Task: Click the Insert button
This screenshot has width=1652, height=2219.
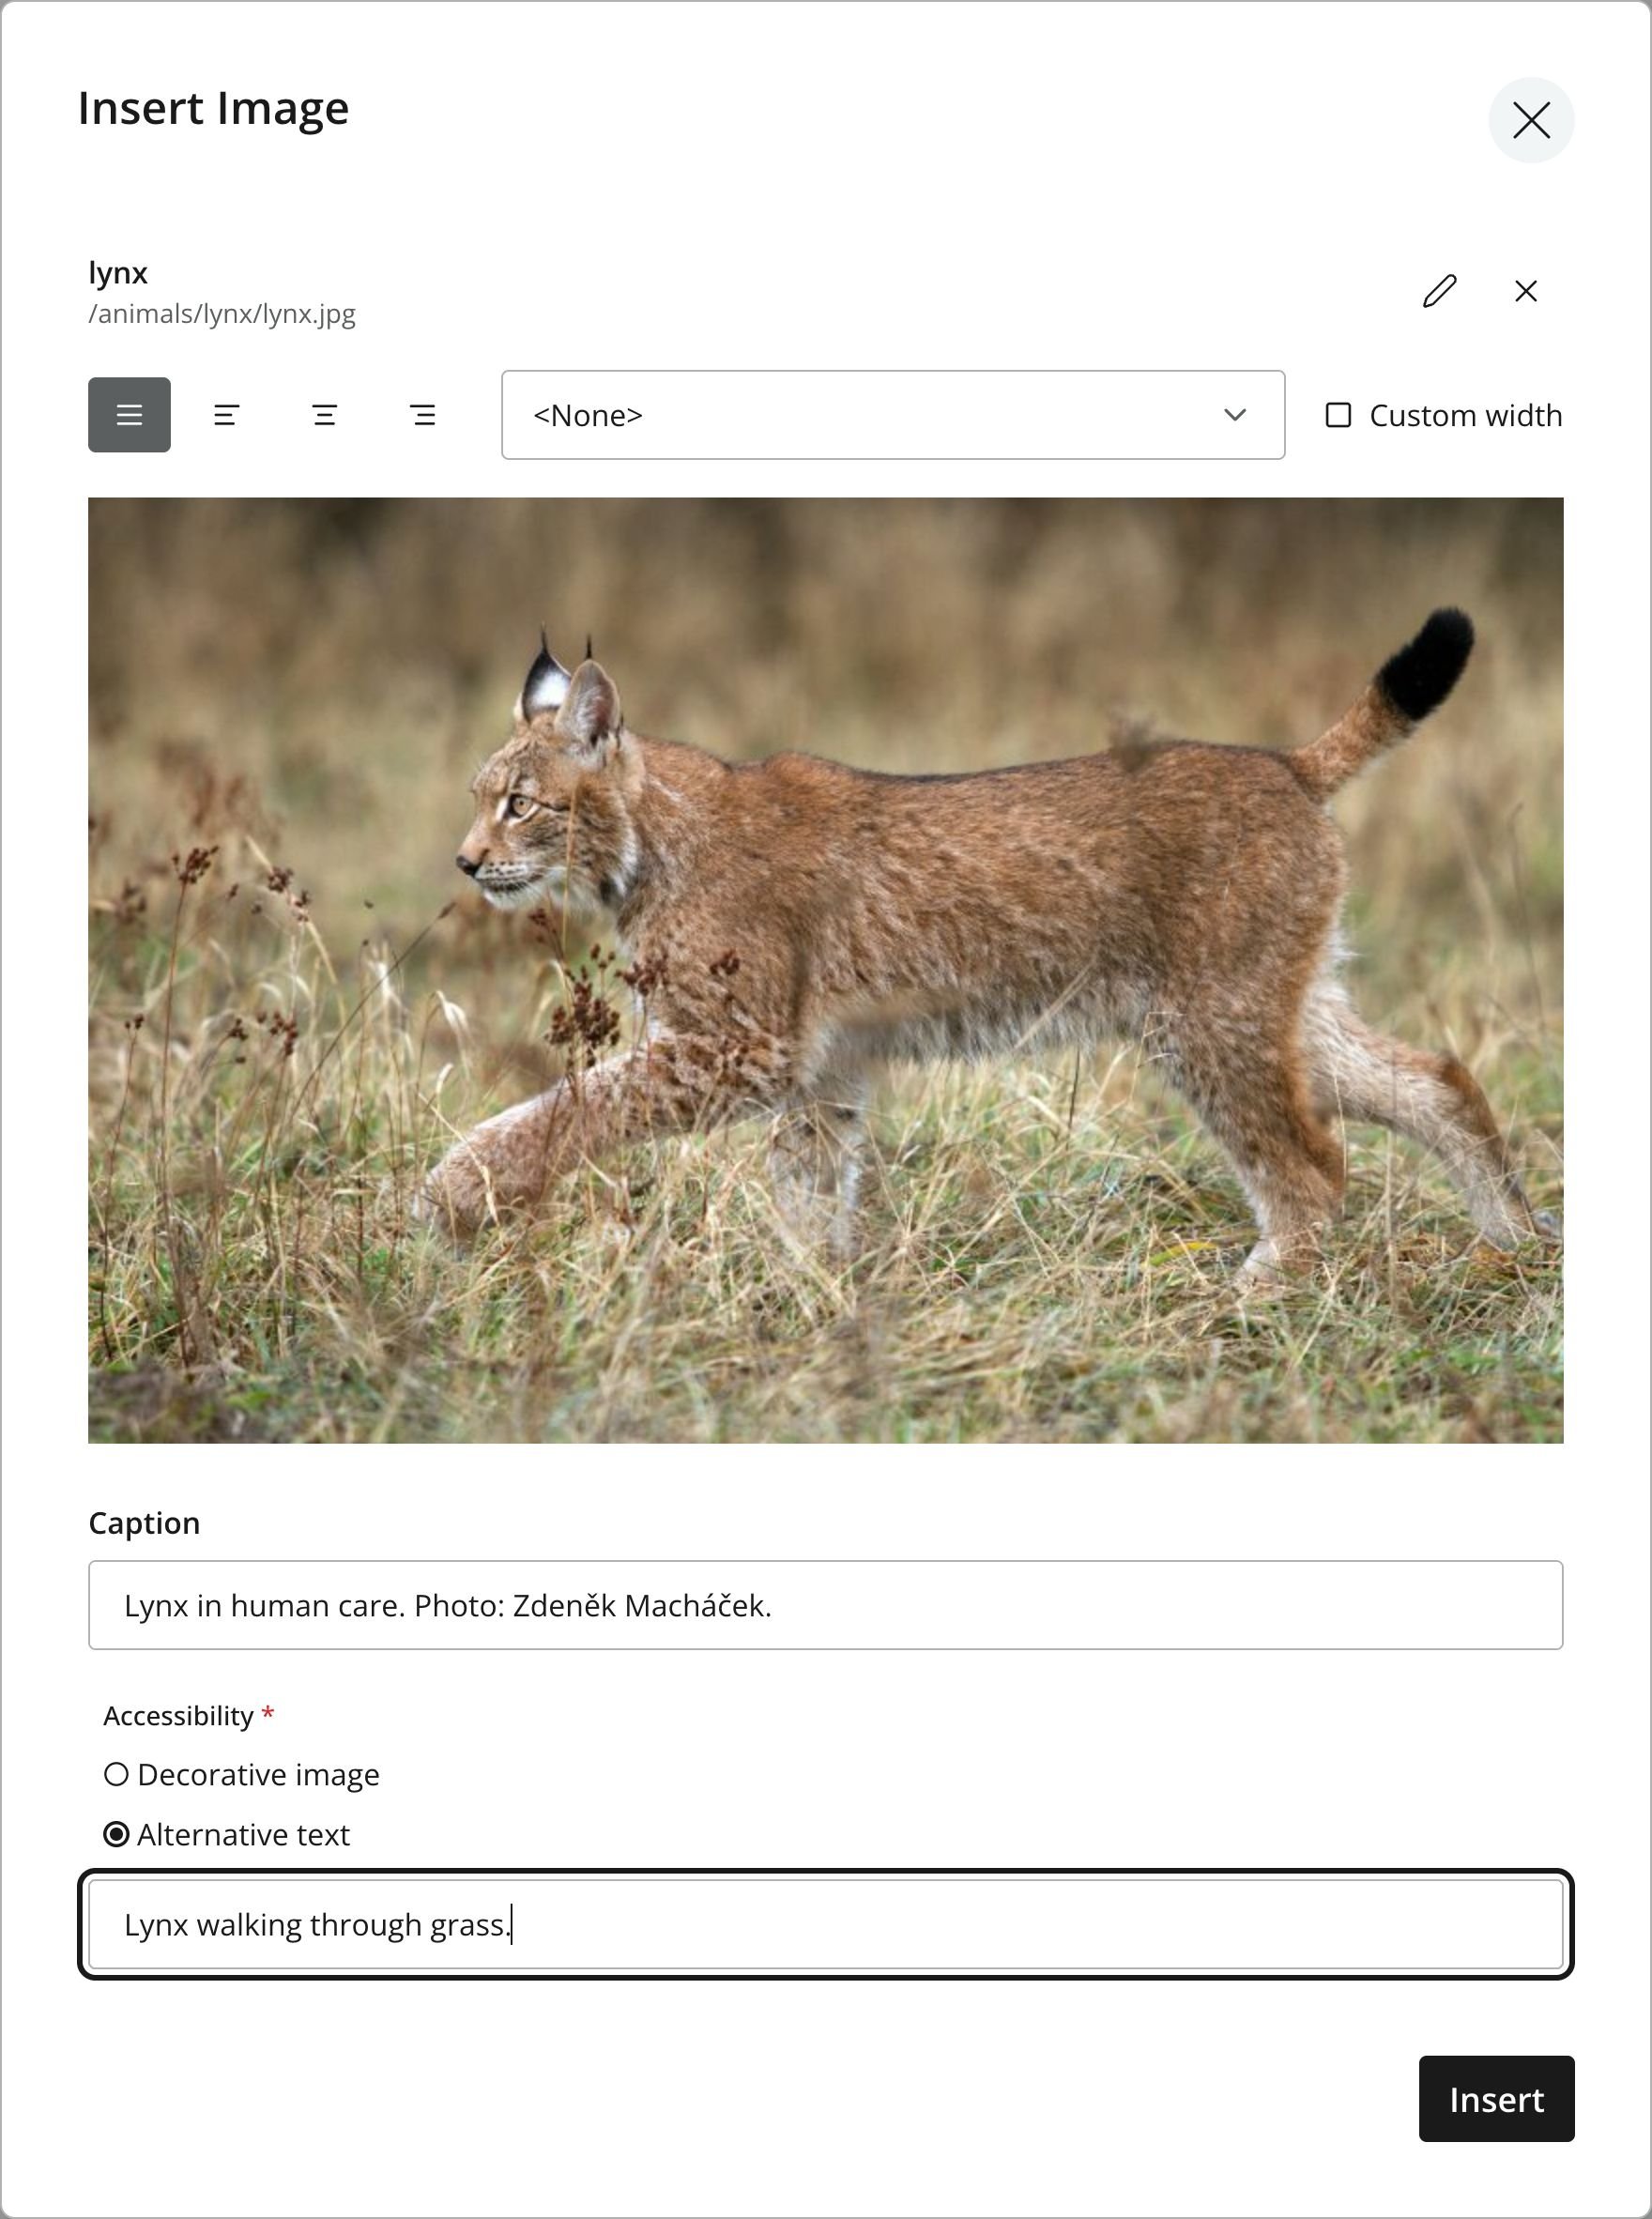Action: (1496, 2099)
